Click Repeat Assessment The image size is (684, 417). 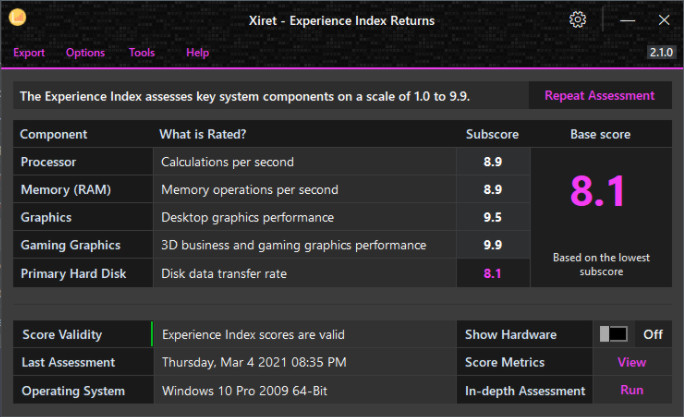pyautogui.click(x=600, y=96)
